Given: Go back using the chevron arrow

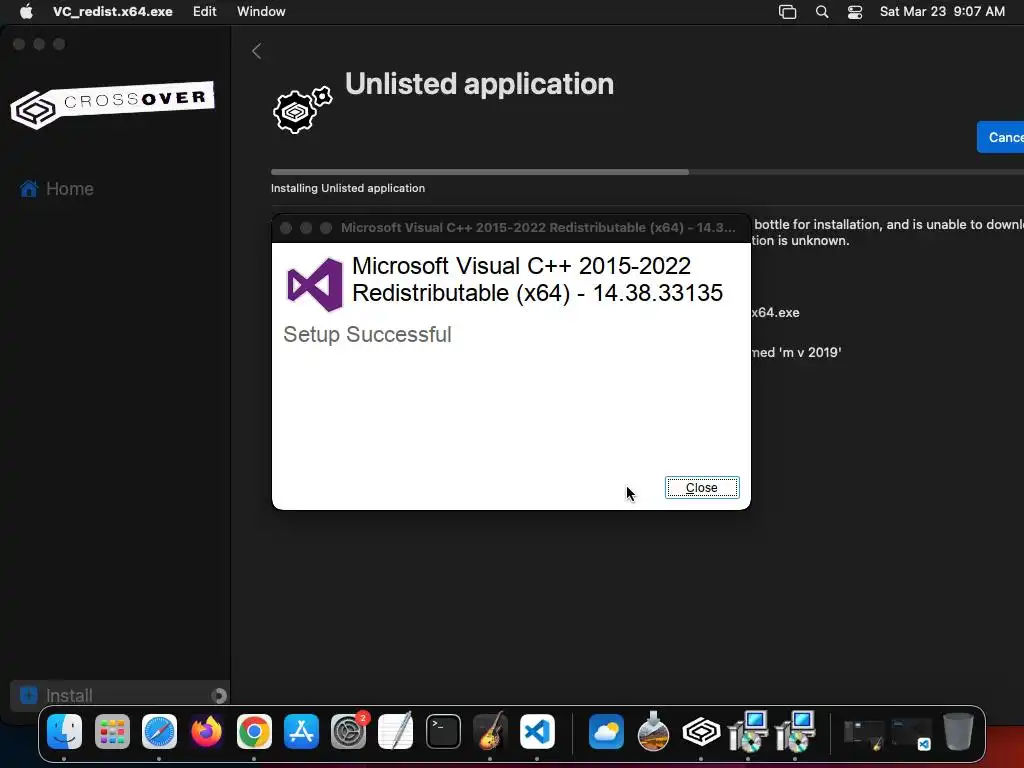Looking at the screenshot, I should coord(257,51).
